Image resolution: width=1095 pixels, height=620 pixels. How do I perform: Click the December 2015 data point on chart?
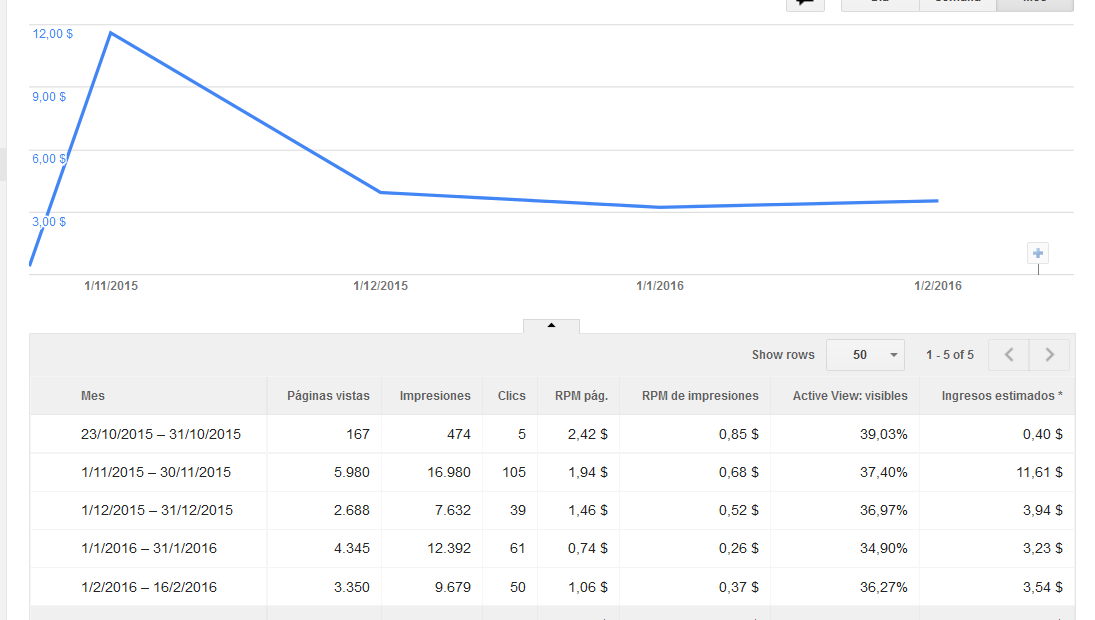tap(381, 192)
